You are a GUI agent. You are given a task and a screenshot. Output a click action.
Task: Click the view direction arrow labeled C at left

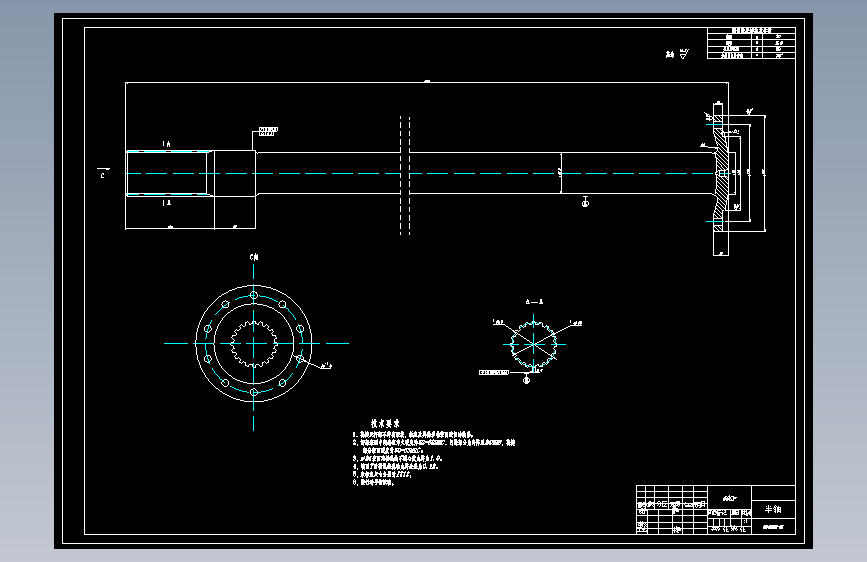click(x=103, y=173)
